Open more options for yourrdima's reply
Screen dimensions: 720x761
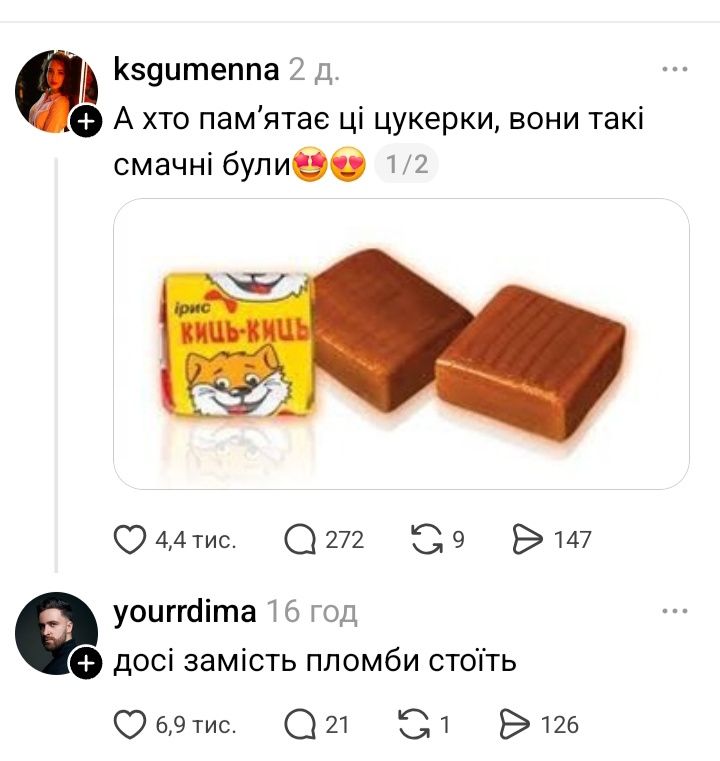pos(675,611)
